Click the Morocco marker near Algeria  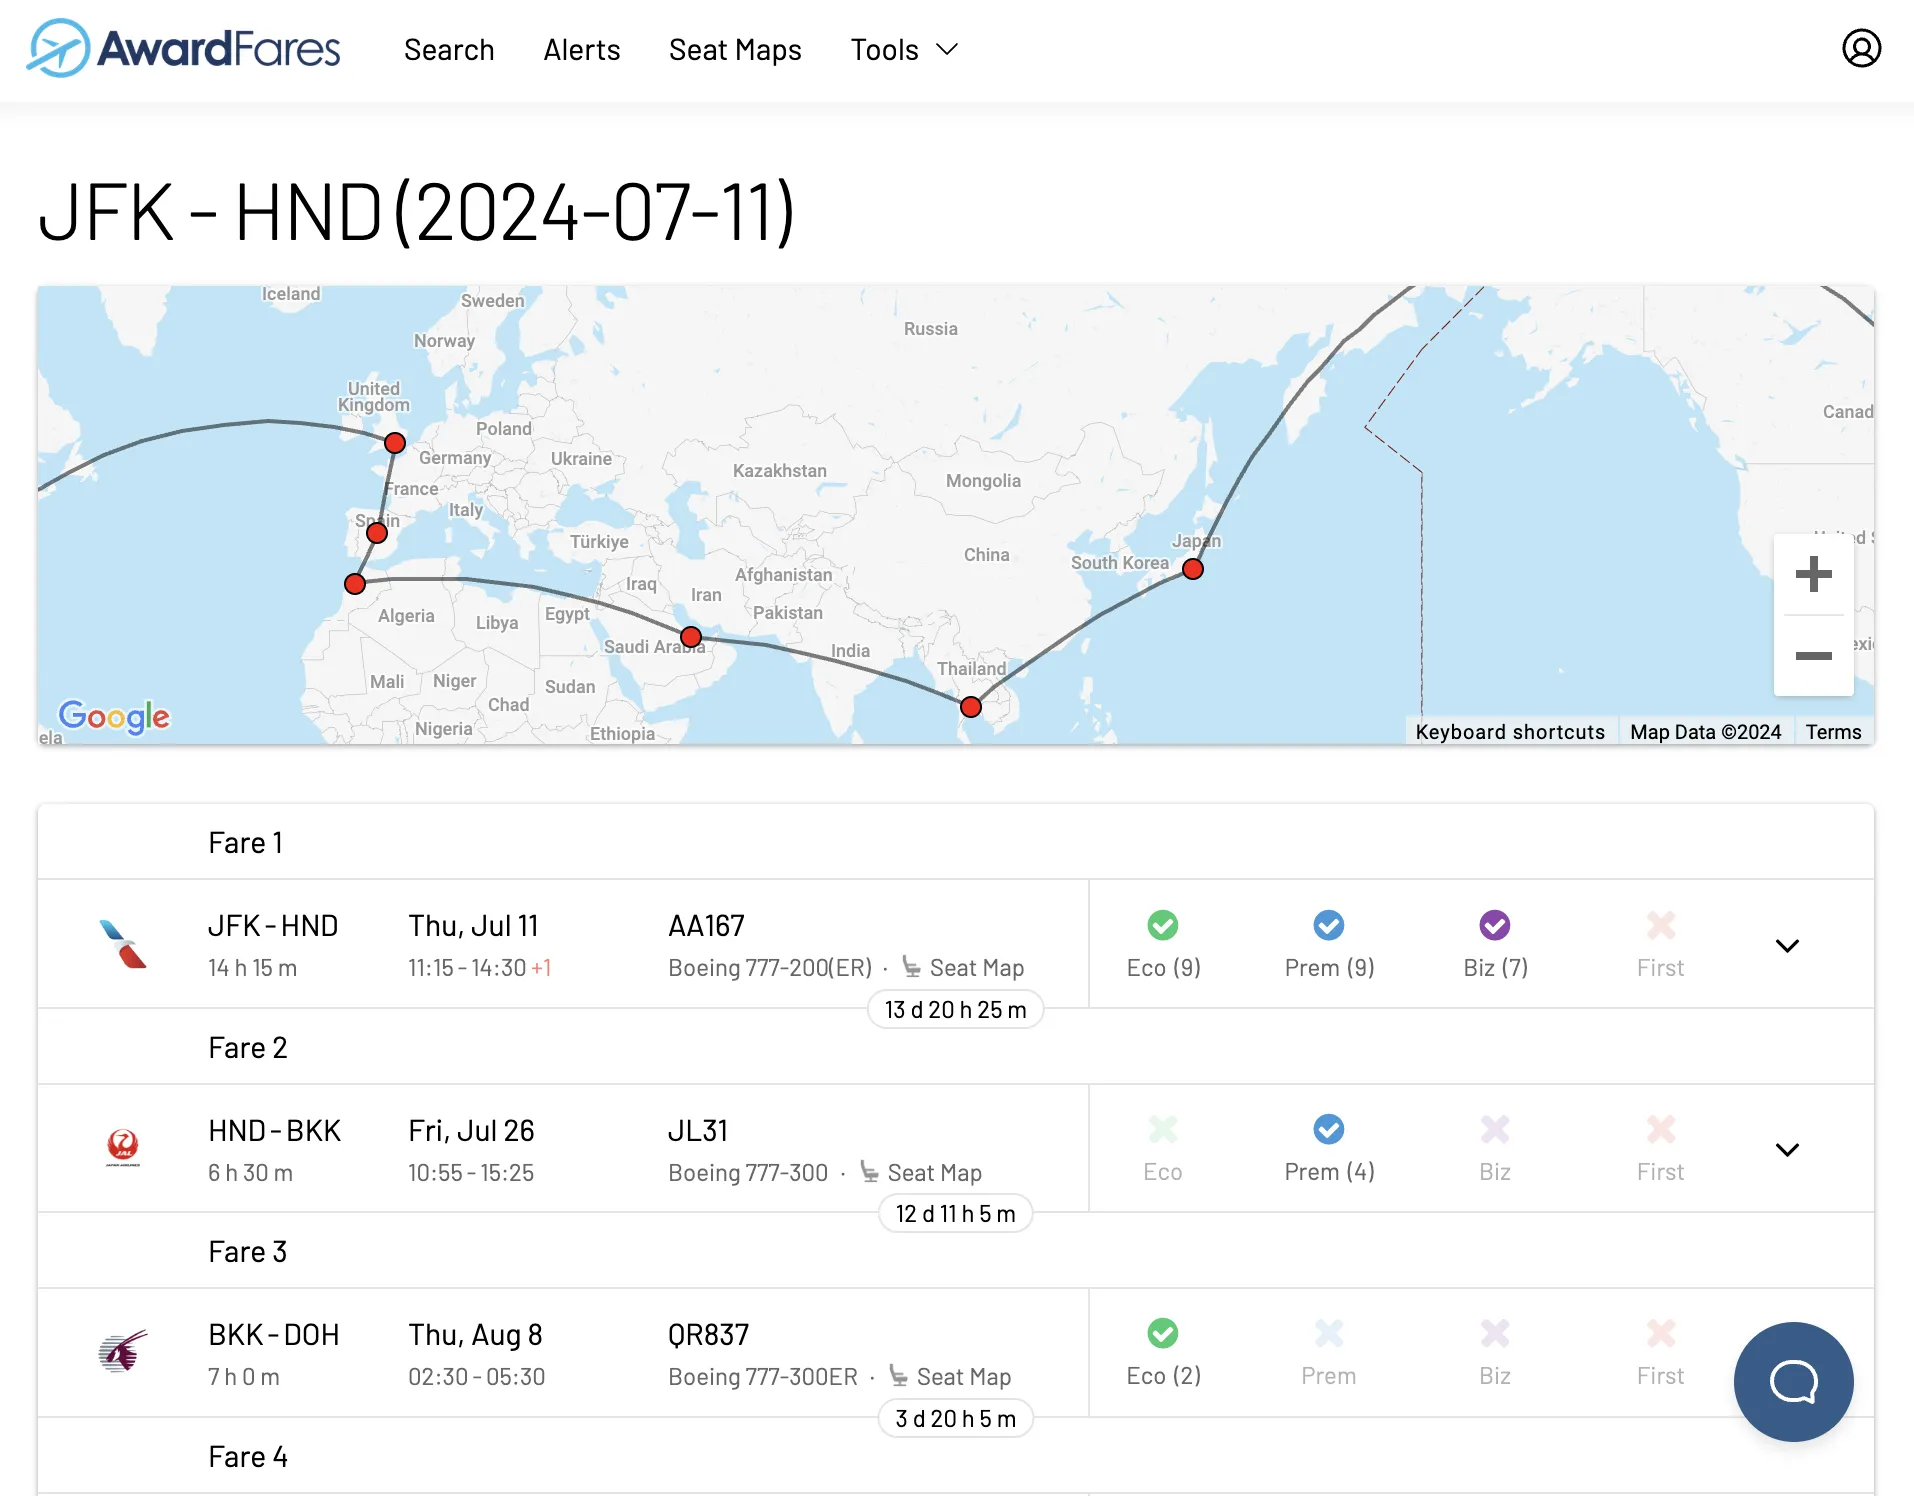[355, 584]
